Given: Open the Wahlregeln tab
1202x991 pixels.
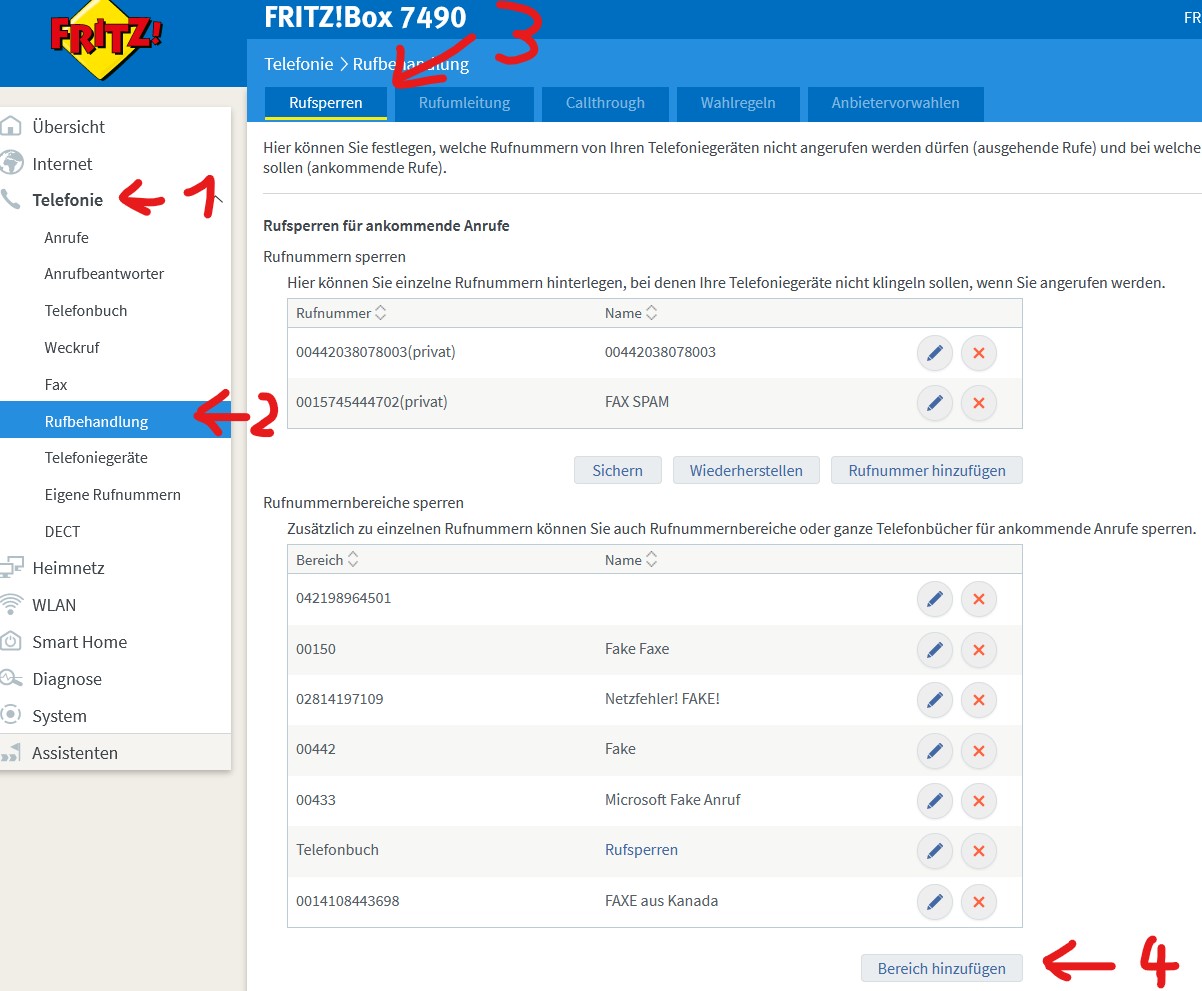Looking at the screenshot, I should coord(737,103).
